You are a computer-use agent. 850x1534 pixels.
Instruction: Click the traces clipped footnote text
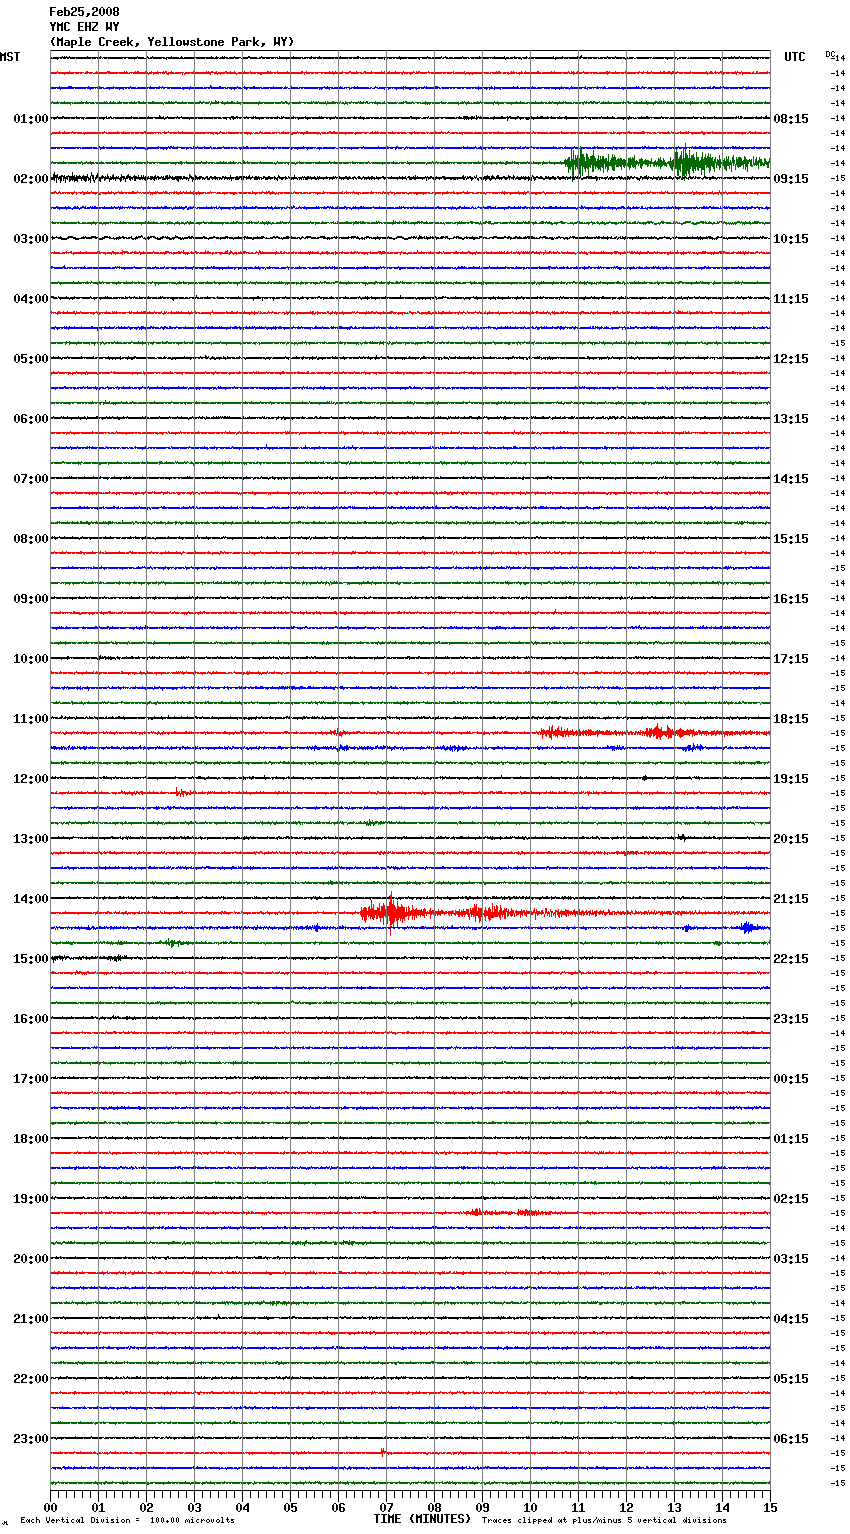click(605, 1521)
